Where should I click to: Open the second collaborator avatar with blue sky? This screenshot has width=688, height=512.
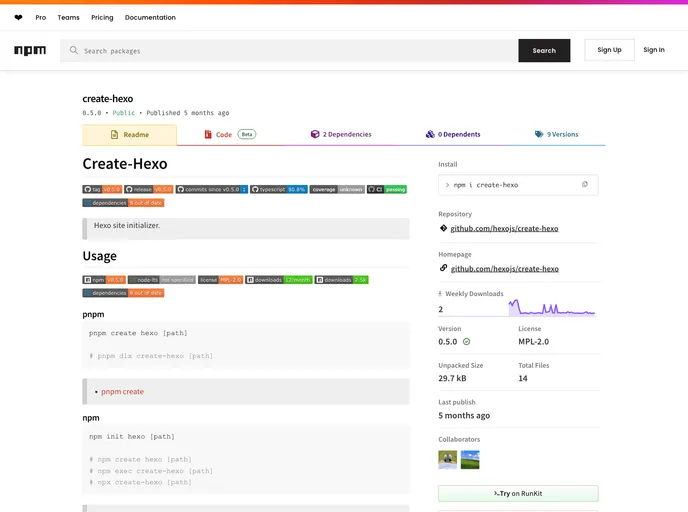[x=470, y=460]
